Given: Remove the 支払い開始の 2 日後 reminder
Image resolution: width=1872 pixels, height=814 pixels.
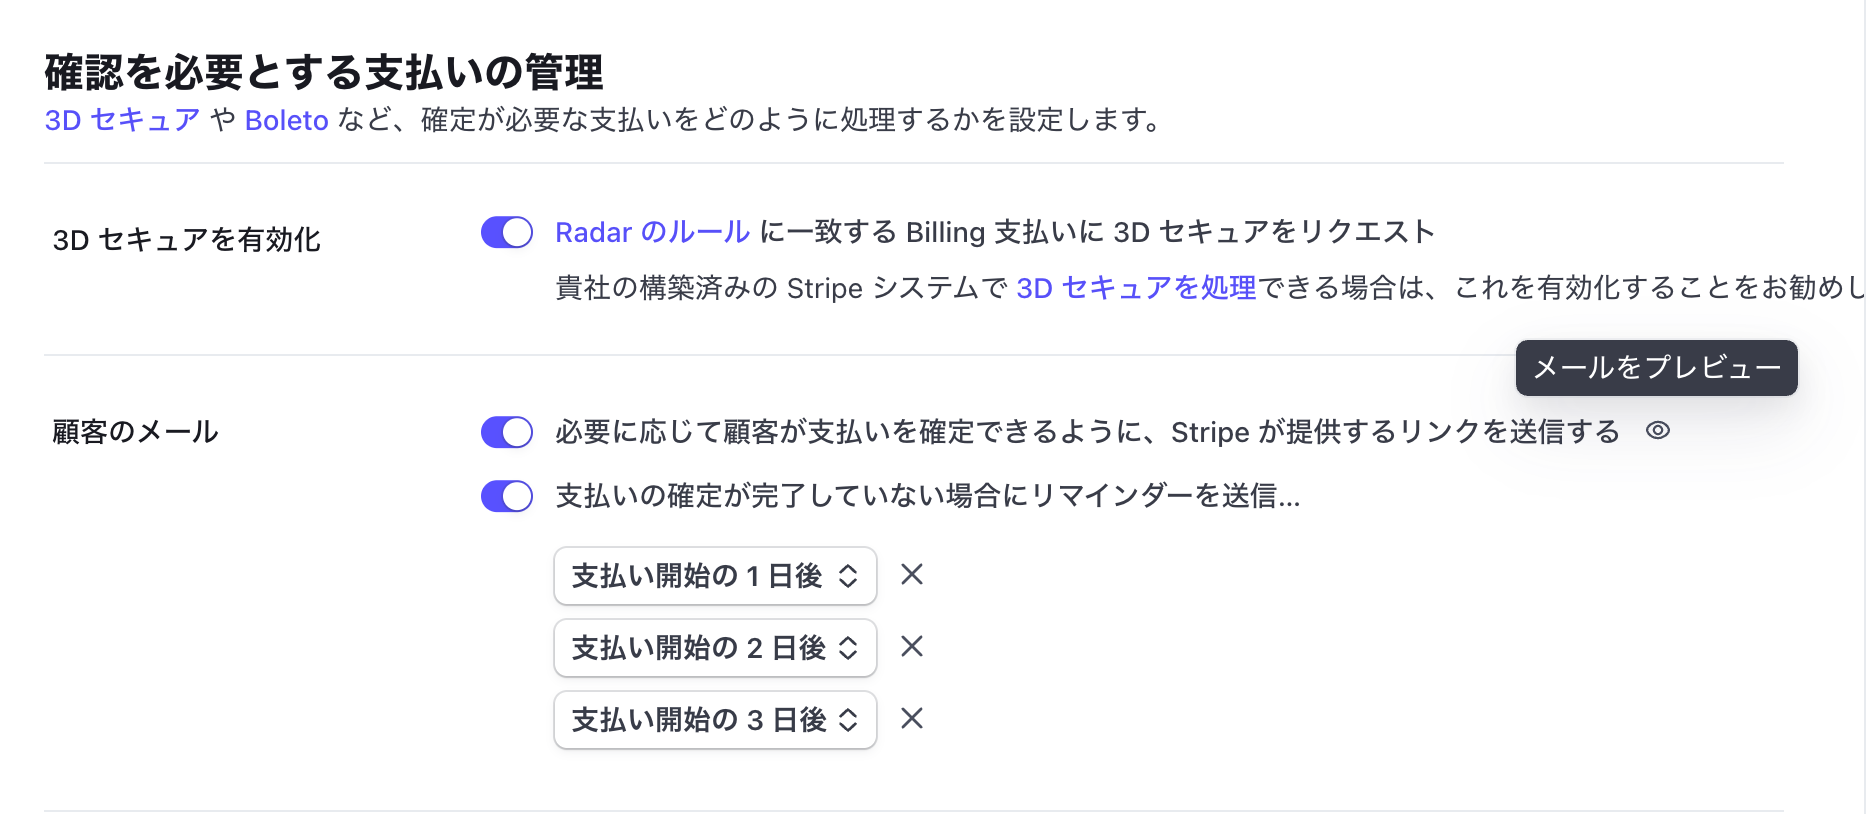Looking at the screenshot, I should tap(911, 647).
